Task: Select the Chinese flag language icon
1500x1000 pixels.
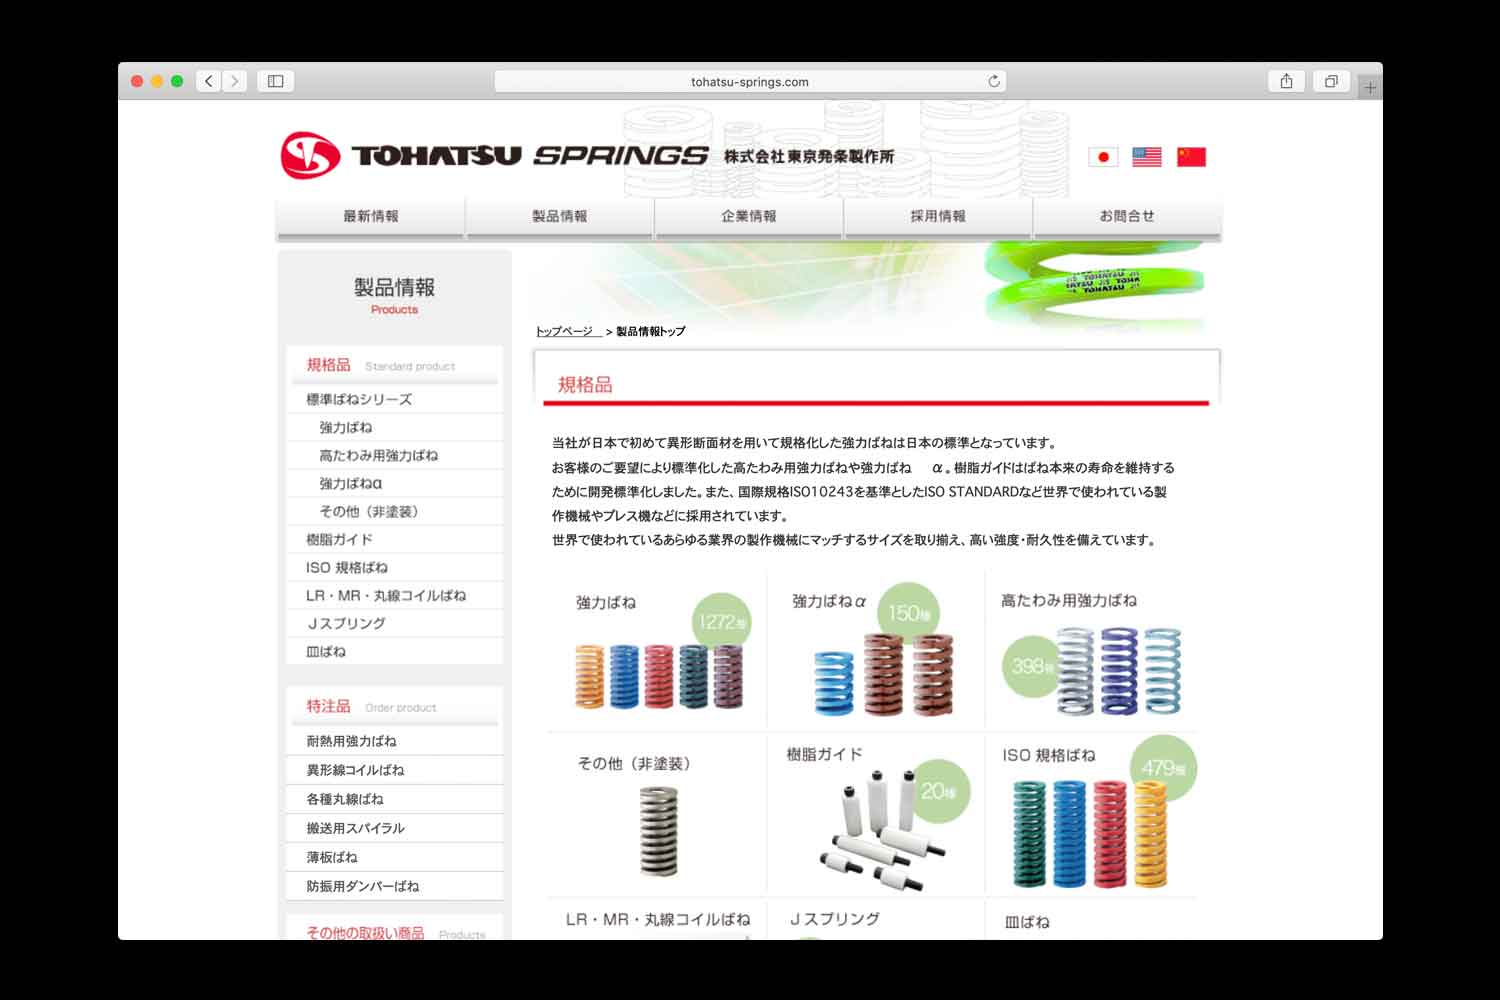Action: [x=1190, y=157]
